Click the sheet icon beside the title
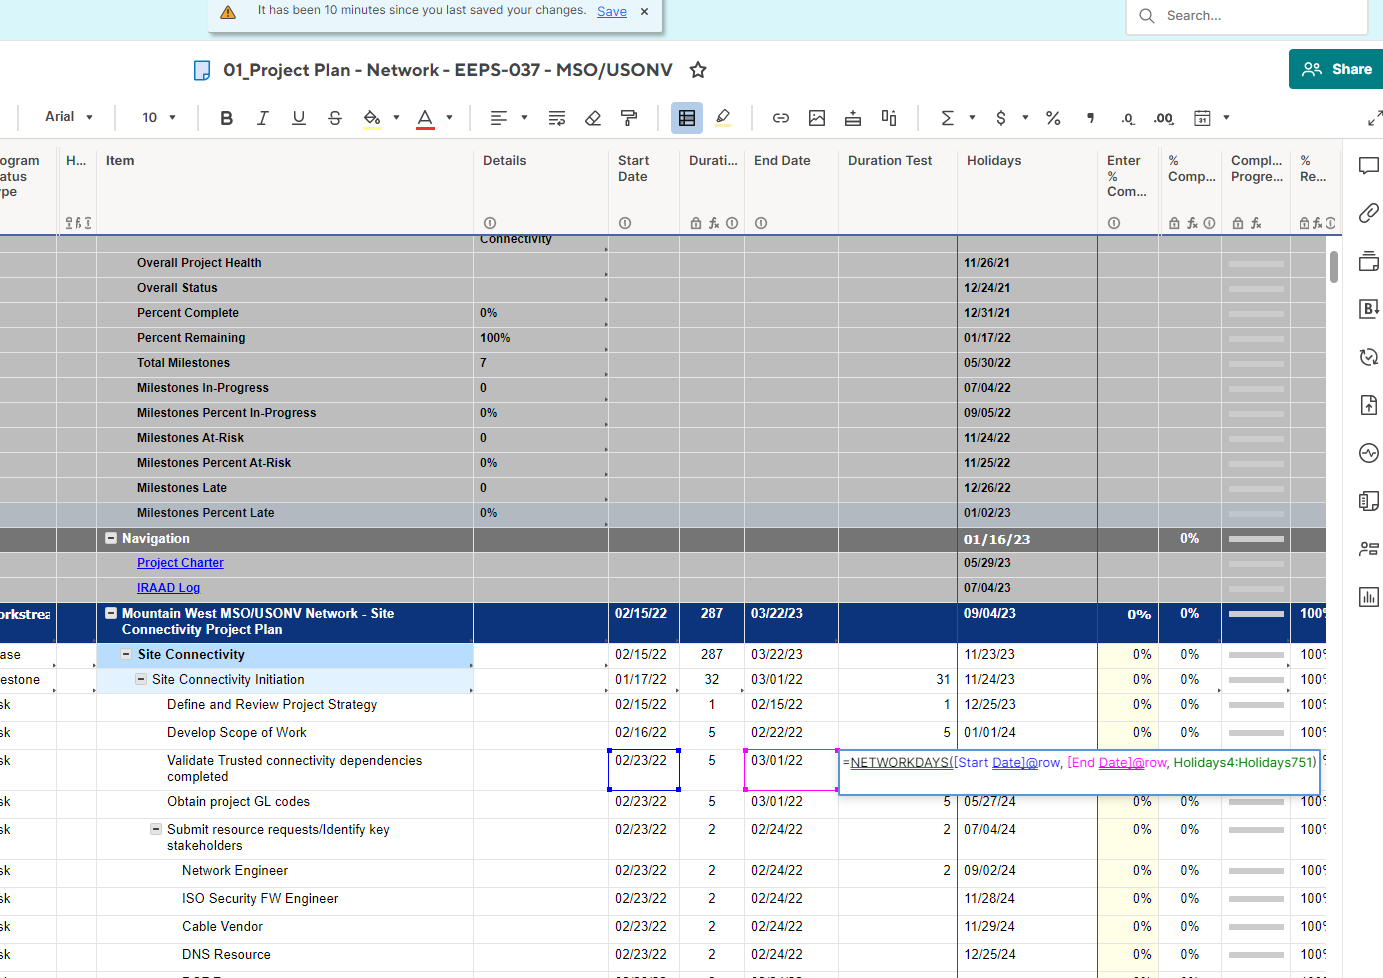 pyautogui.click(x=202, y=70)
